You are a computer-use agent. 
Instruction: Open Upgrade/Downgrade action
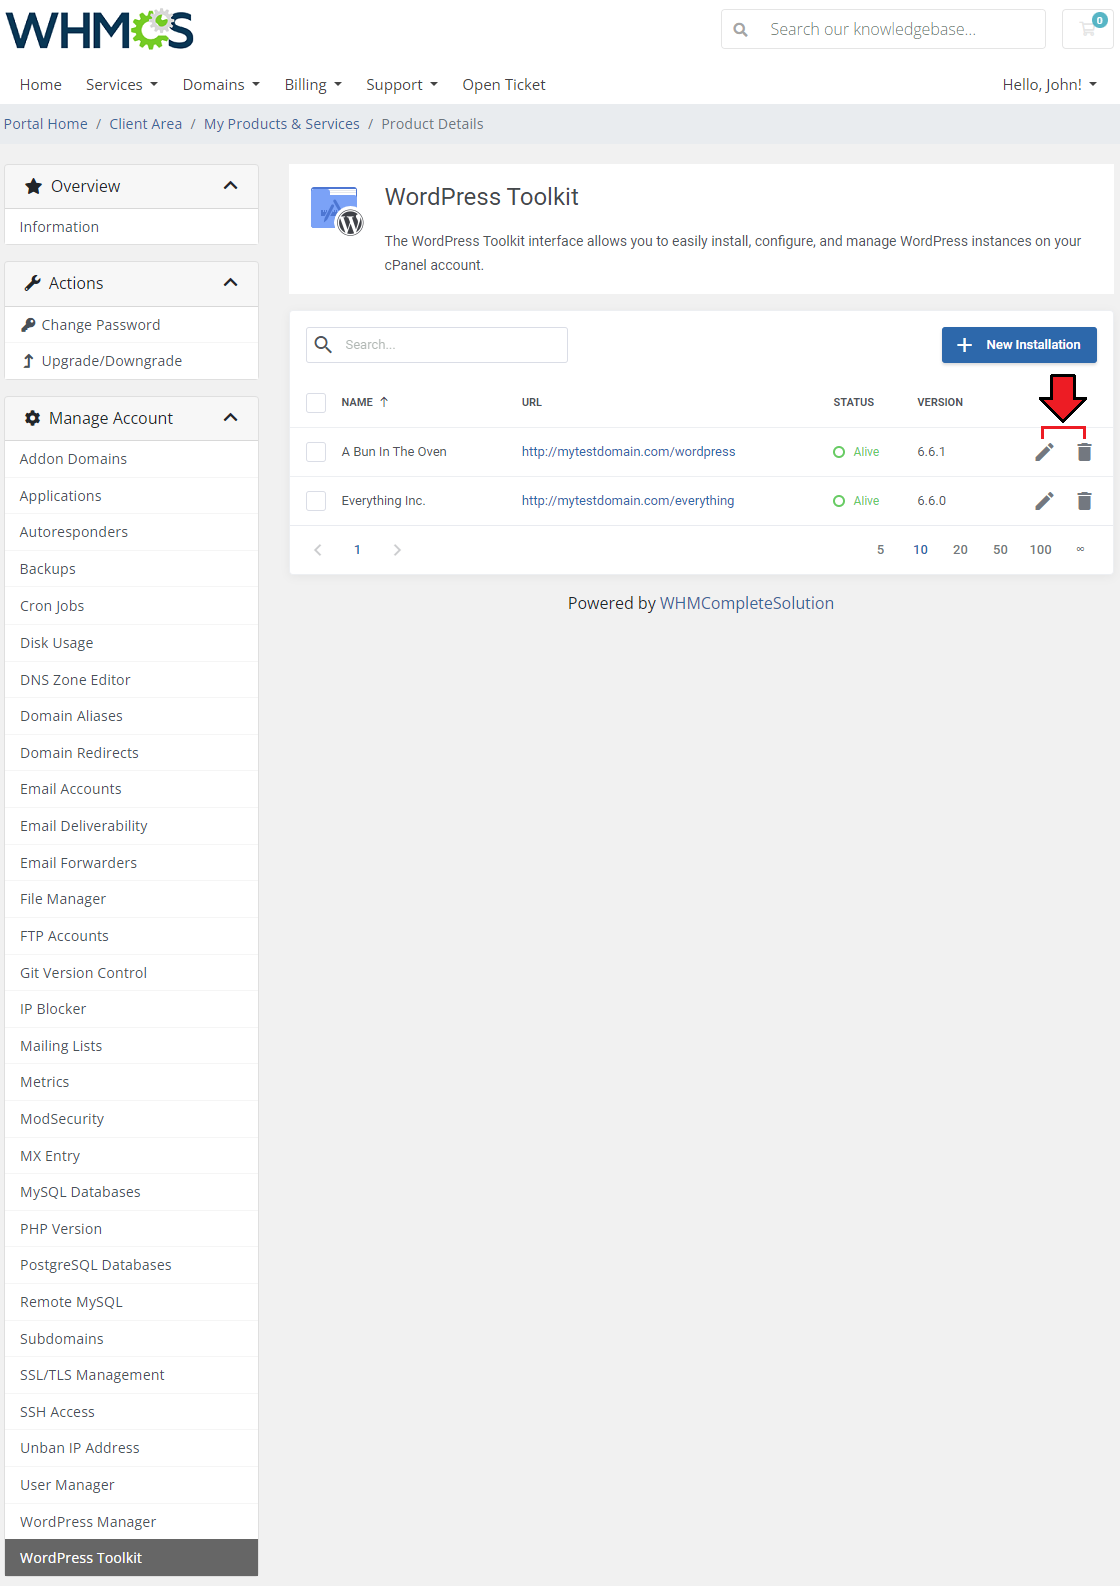coord(132,361)
